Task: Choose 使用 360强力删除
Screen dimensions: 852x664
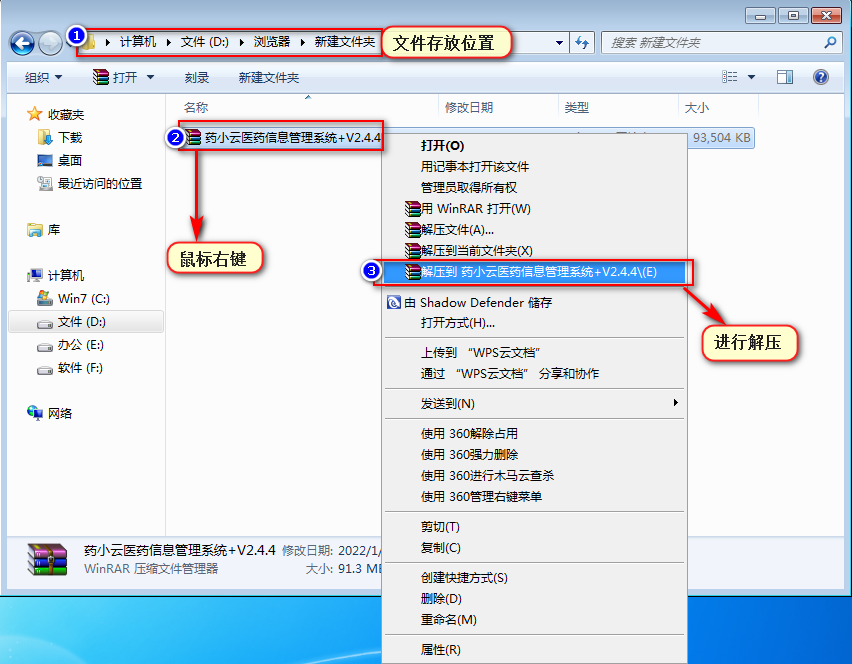Action: [x=469, y=454]
